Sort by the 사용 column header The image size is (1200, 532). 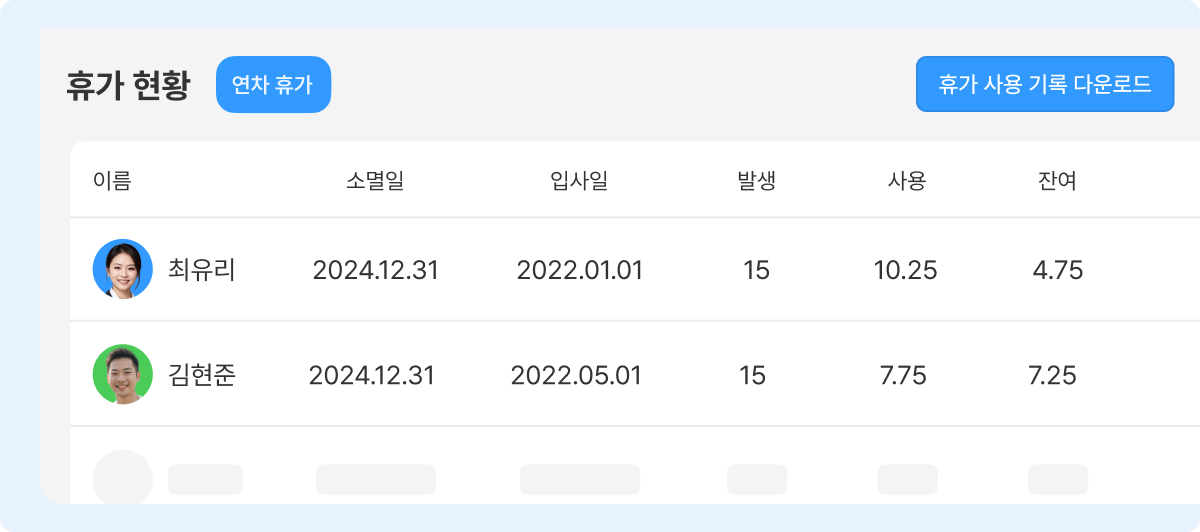tap(907, 181)
